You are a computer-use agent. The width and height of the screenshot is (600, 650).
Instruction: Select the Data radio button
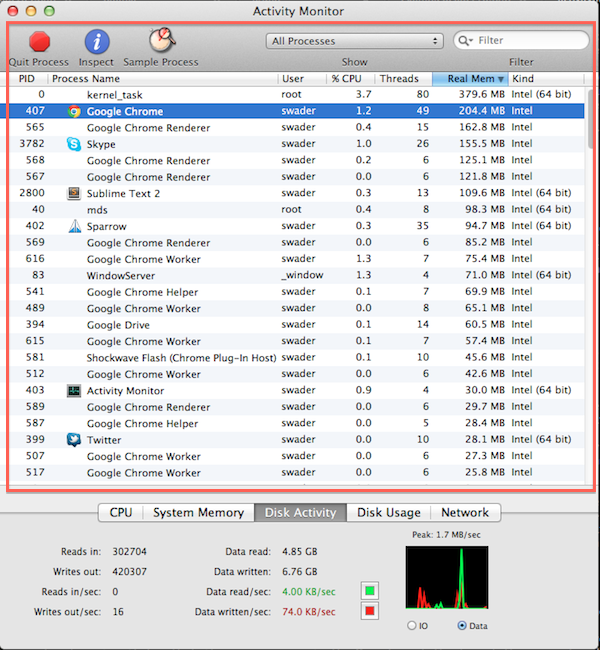[462, 625]
